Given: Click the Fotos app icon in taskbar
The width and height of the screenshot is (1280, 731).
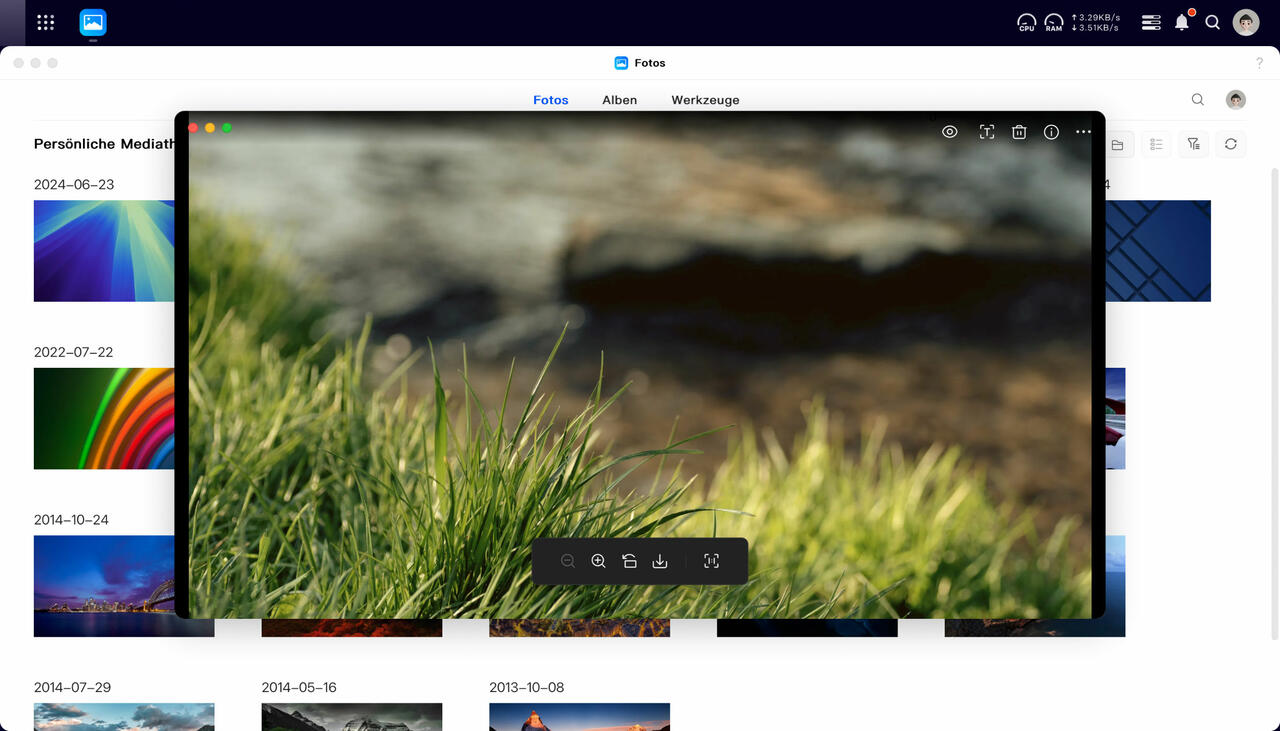Looking at the screenshot, I should tap(93, 22).
